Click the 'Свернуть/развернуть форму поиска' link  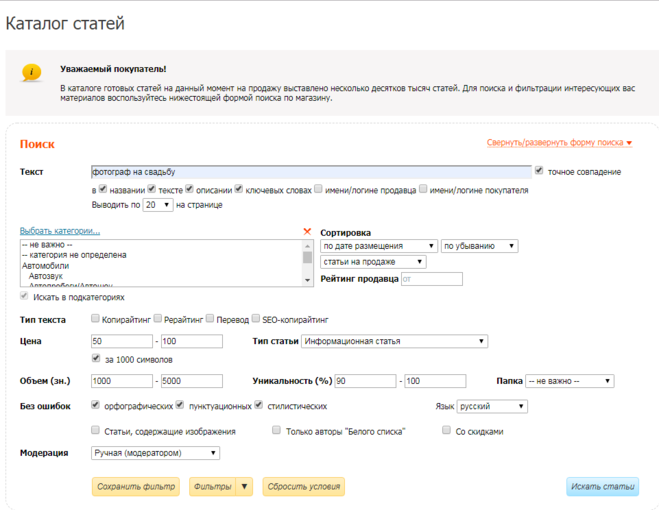(x=559, y=143)
